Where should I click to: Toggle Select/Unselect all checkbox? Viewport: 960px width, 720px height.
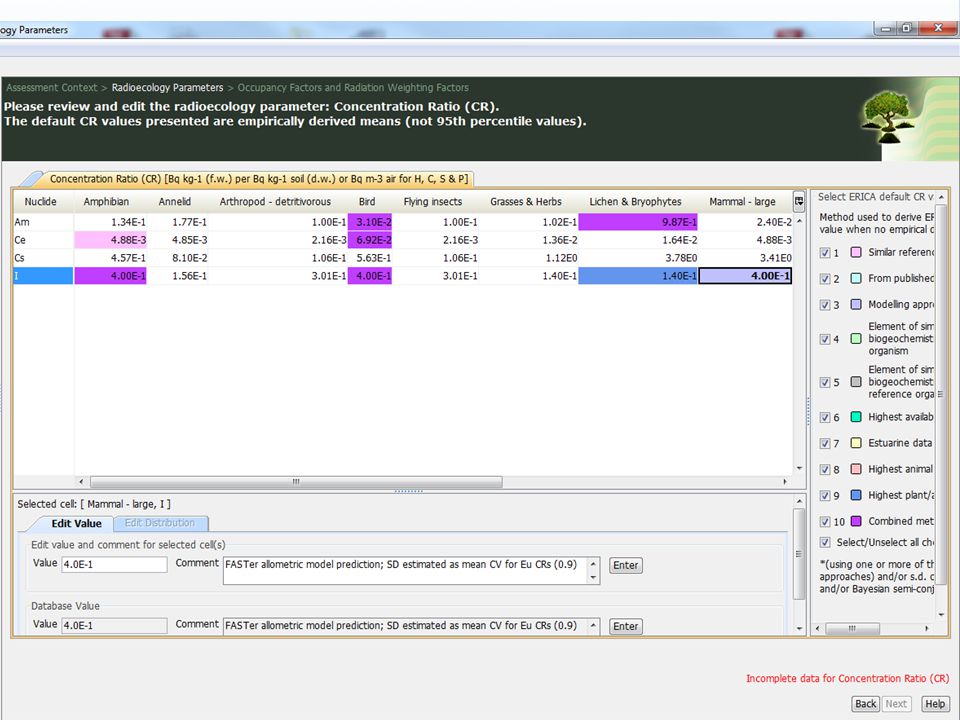(825, 542)
